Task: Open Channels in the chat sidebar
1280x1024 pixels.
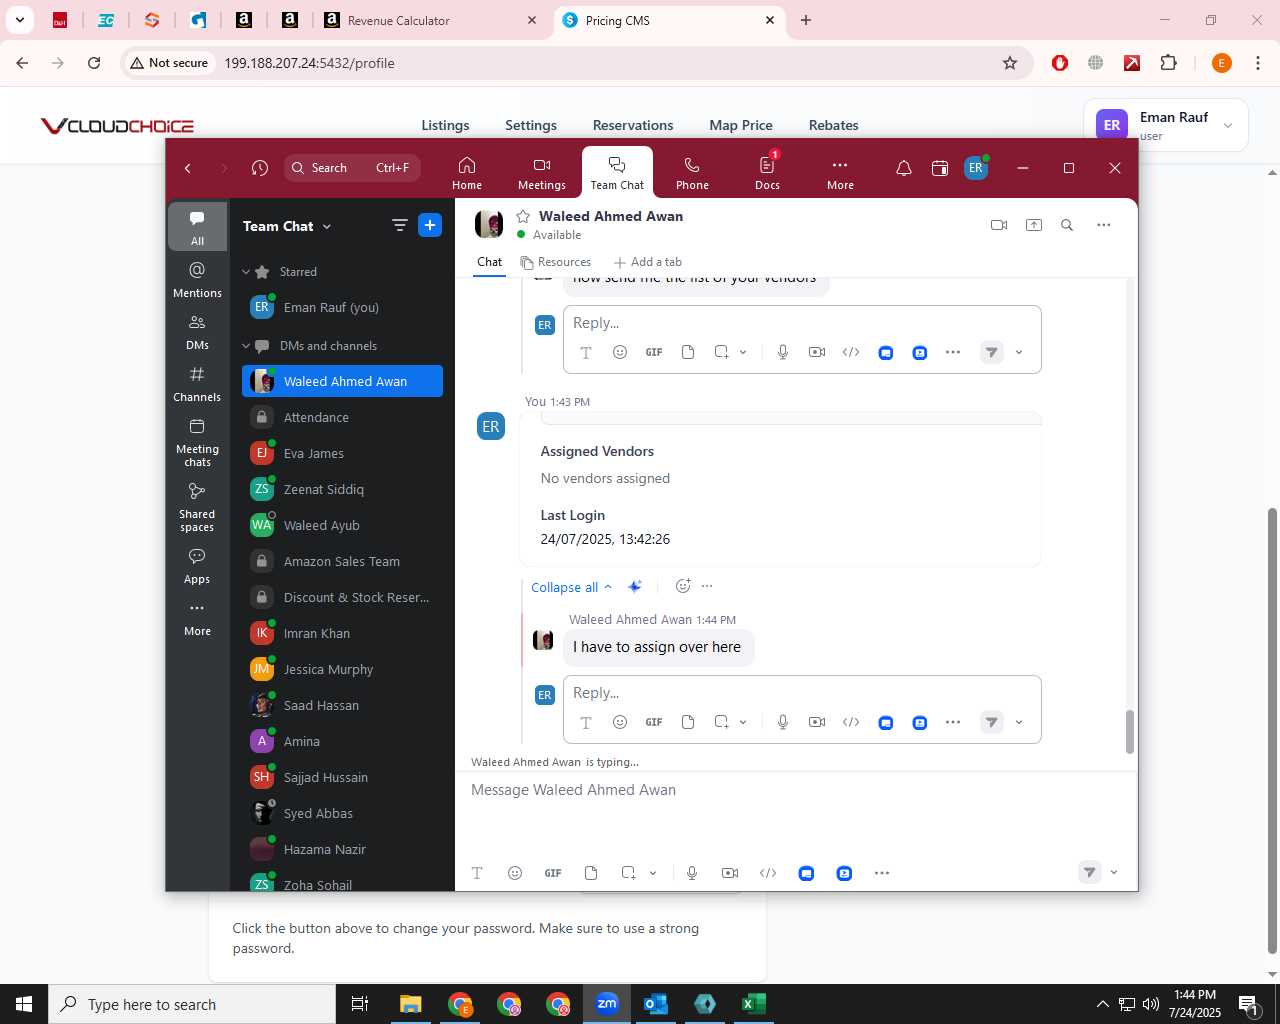Action: [197, 384]
